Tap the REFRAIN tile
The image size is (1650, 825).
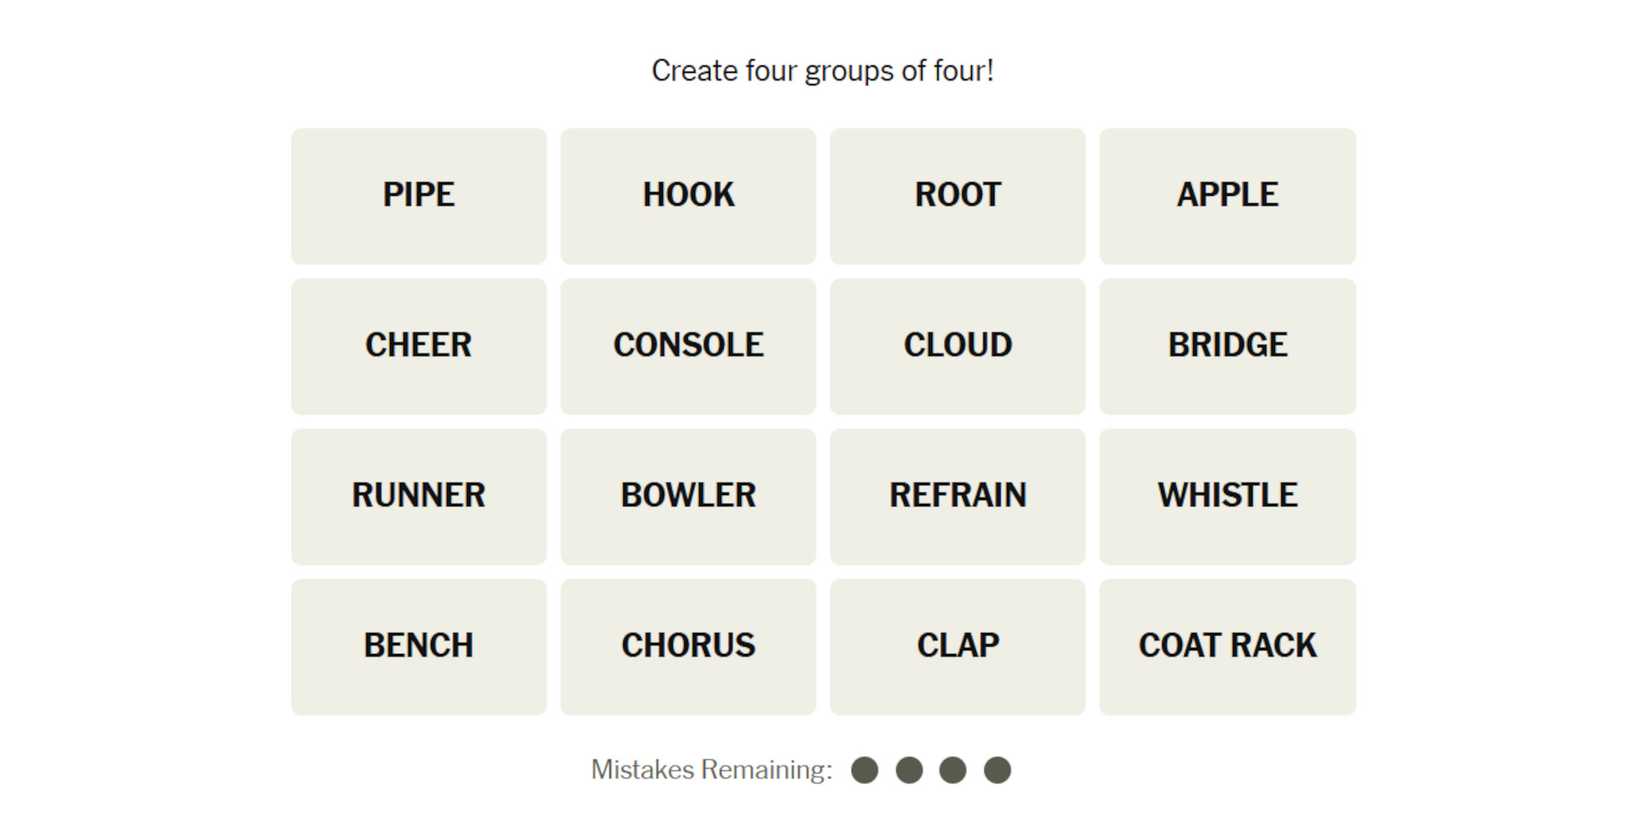957,496
